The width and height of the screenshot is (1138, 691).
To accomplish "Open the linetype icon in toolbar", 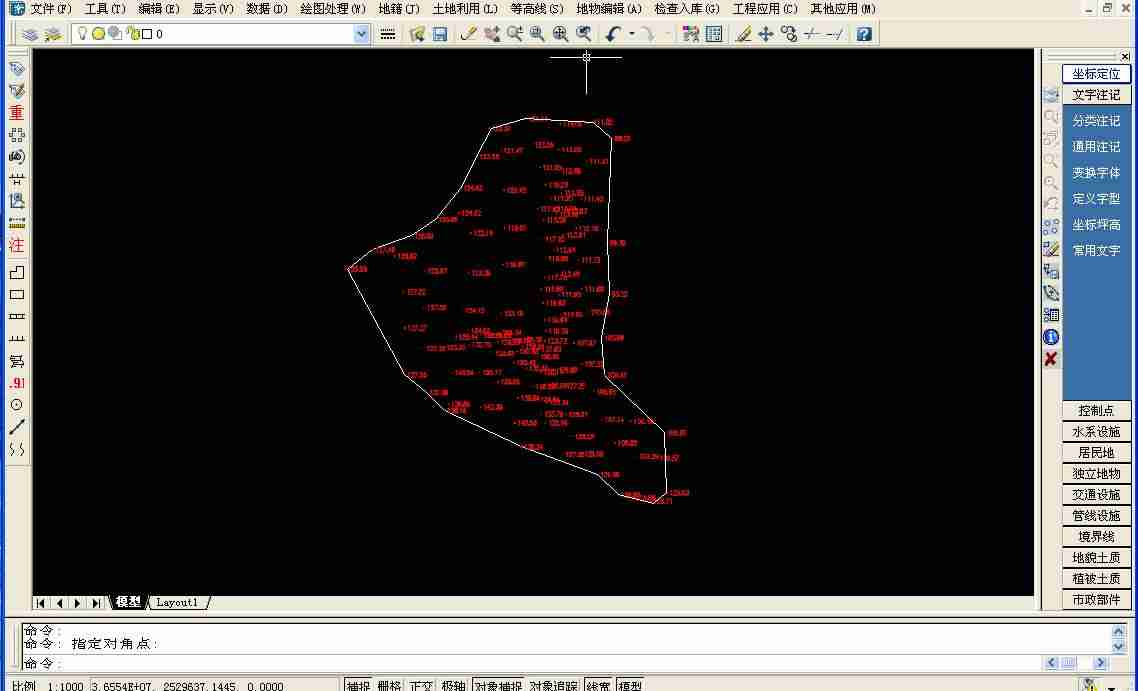I will 388,34.
